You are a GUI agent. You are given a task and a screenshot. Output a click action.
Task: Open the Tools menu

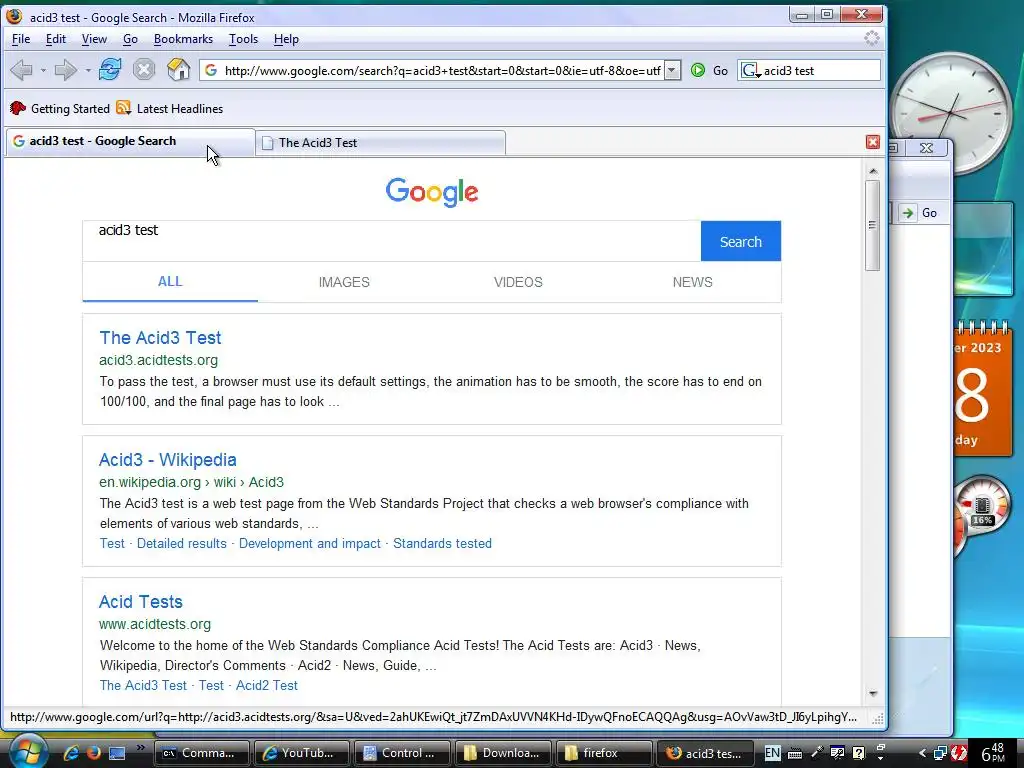[x=243, y=39]
